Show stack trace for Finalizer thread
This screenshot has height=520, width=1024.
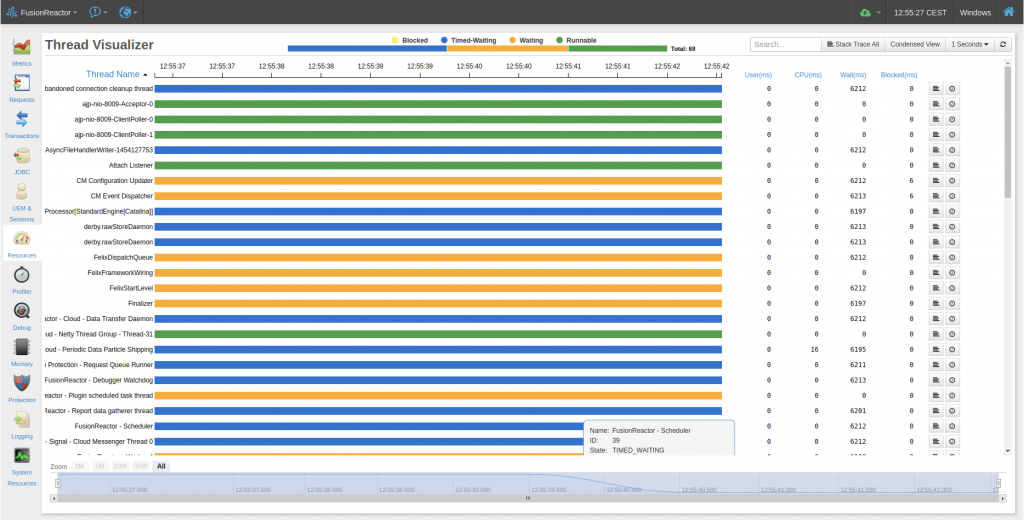tap(936, 303)
